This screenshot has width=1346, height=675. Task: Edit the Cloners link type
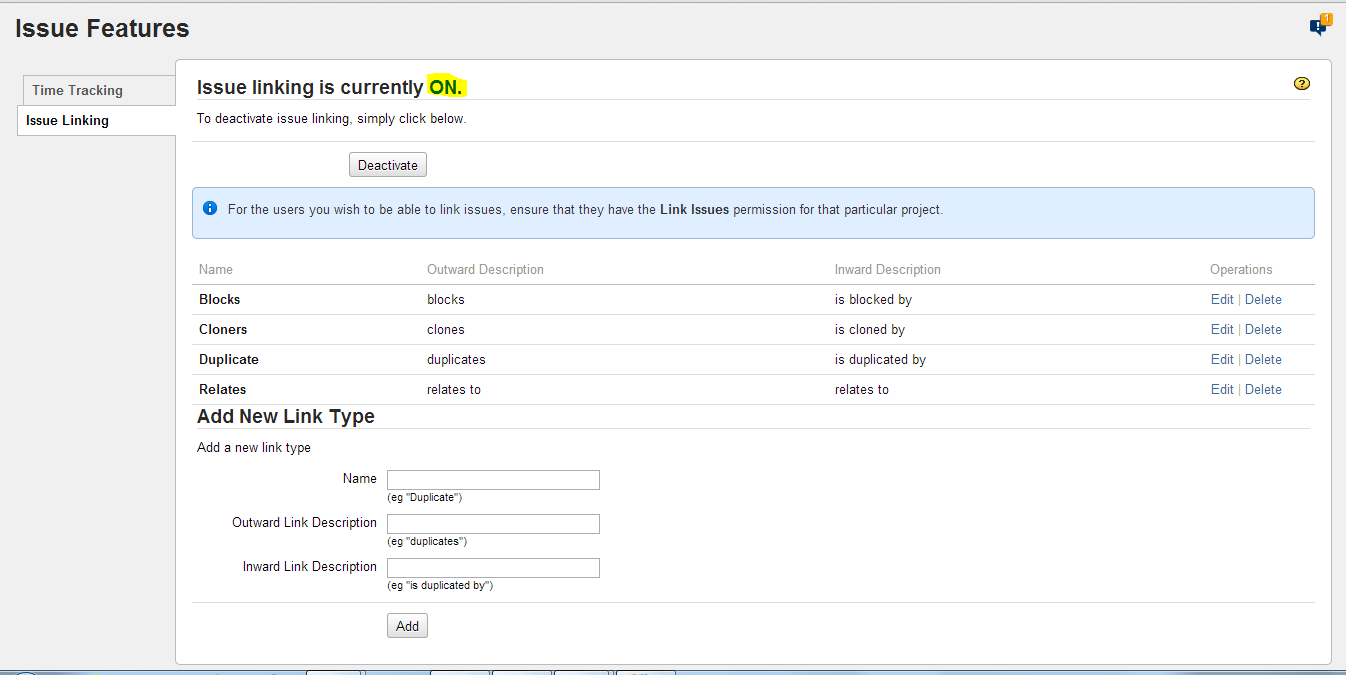(1222, 329)
